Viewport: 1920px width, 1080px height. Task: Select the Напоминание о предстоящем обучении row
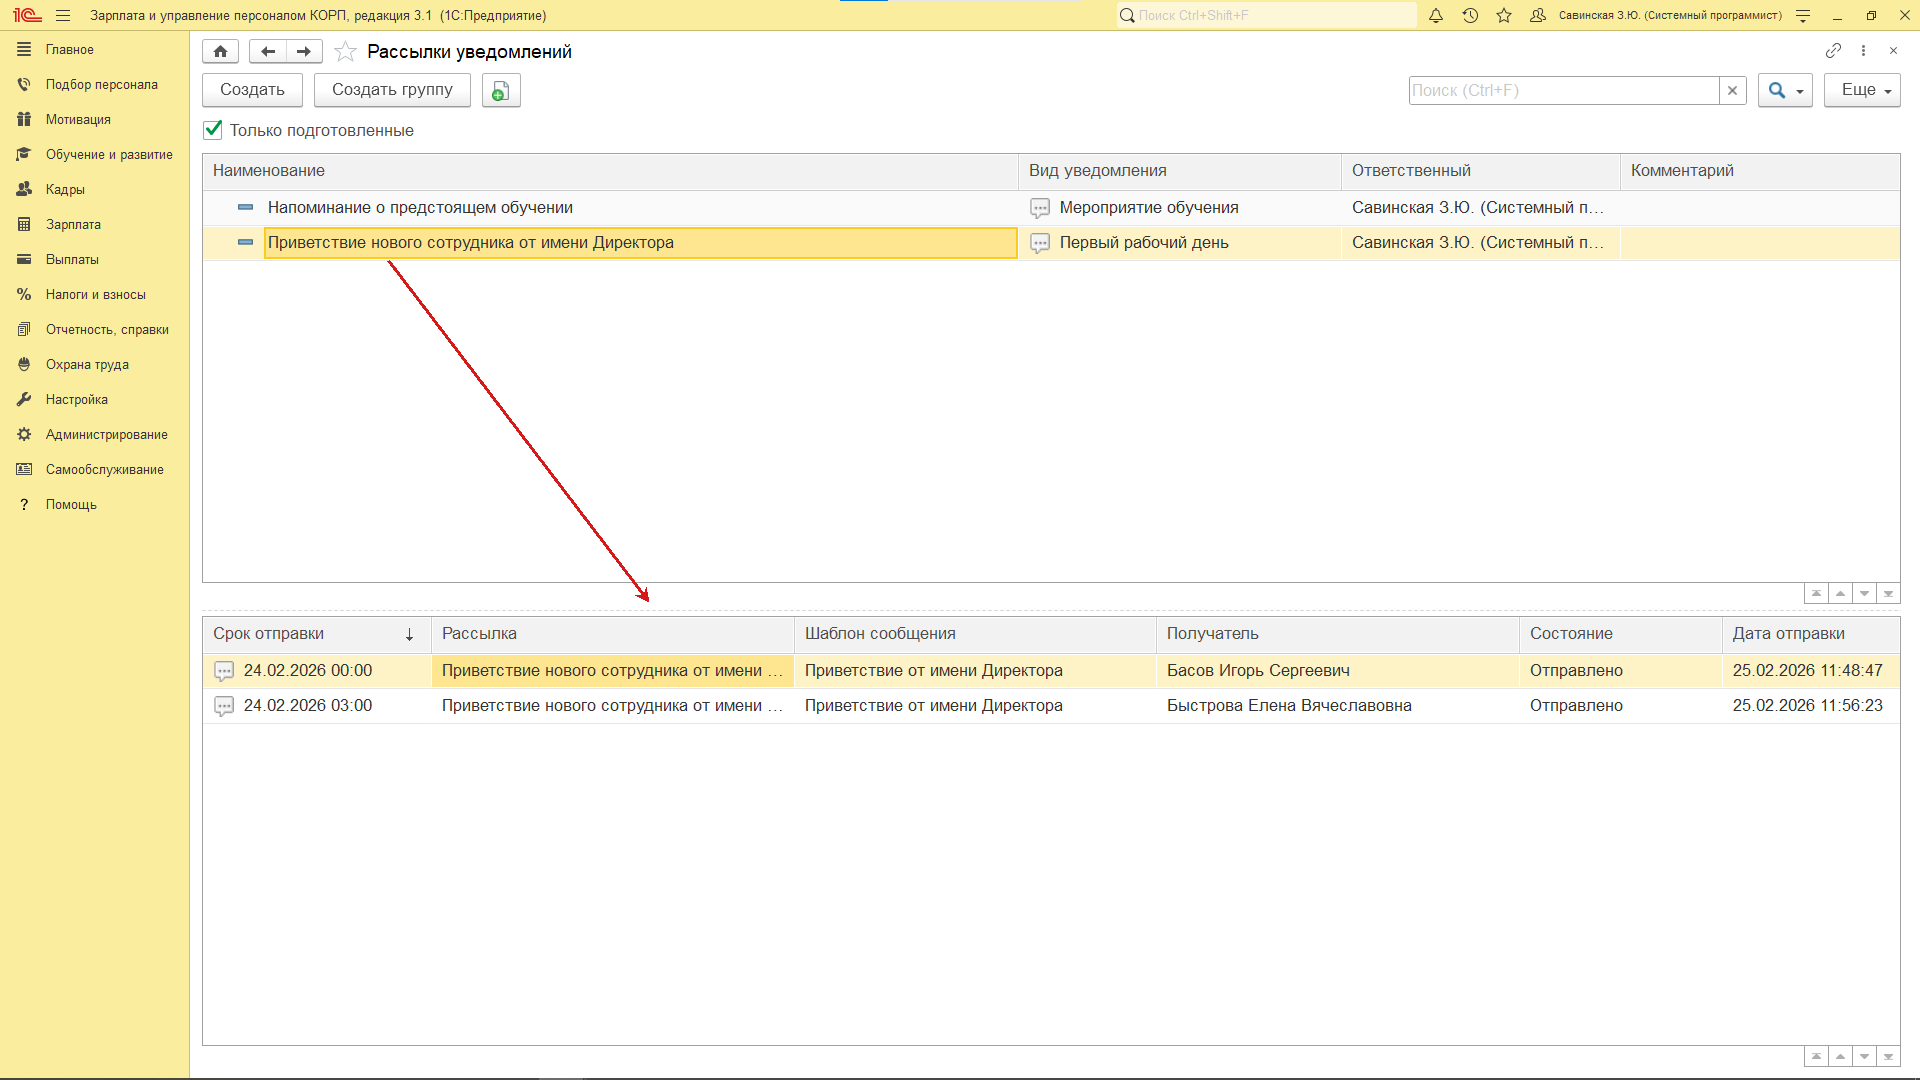(x=420, y=208)
